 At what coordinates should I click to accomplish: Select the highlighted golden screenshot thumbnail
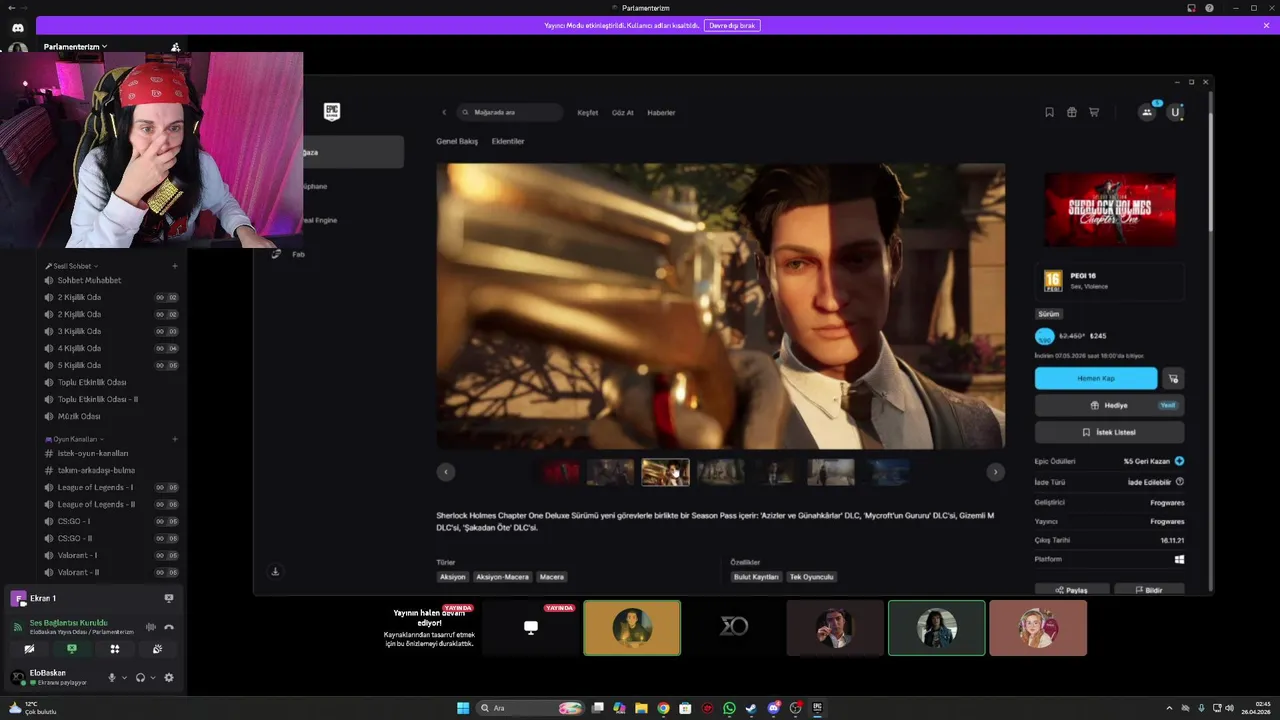pos(665,472)
